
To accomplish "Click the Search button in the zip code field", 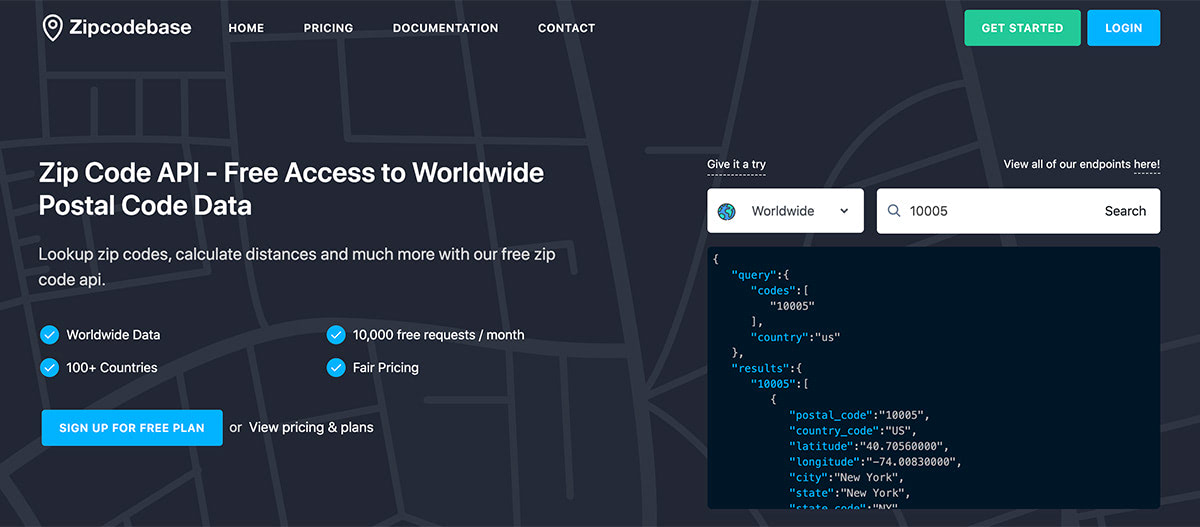I will pos(1125,211).
